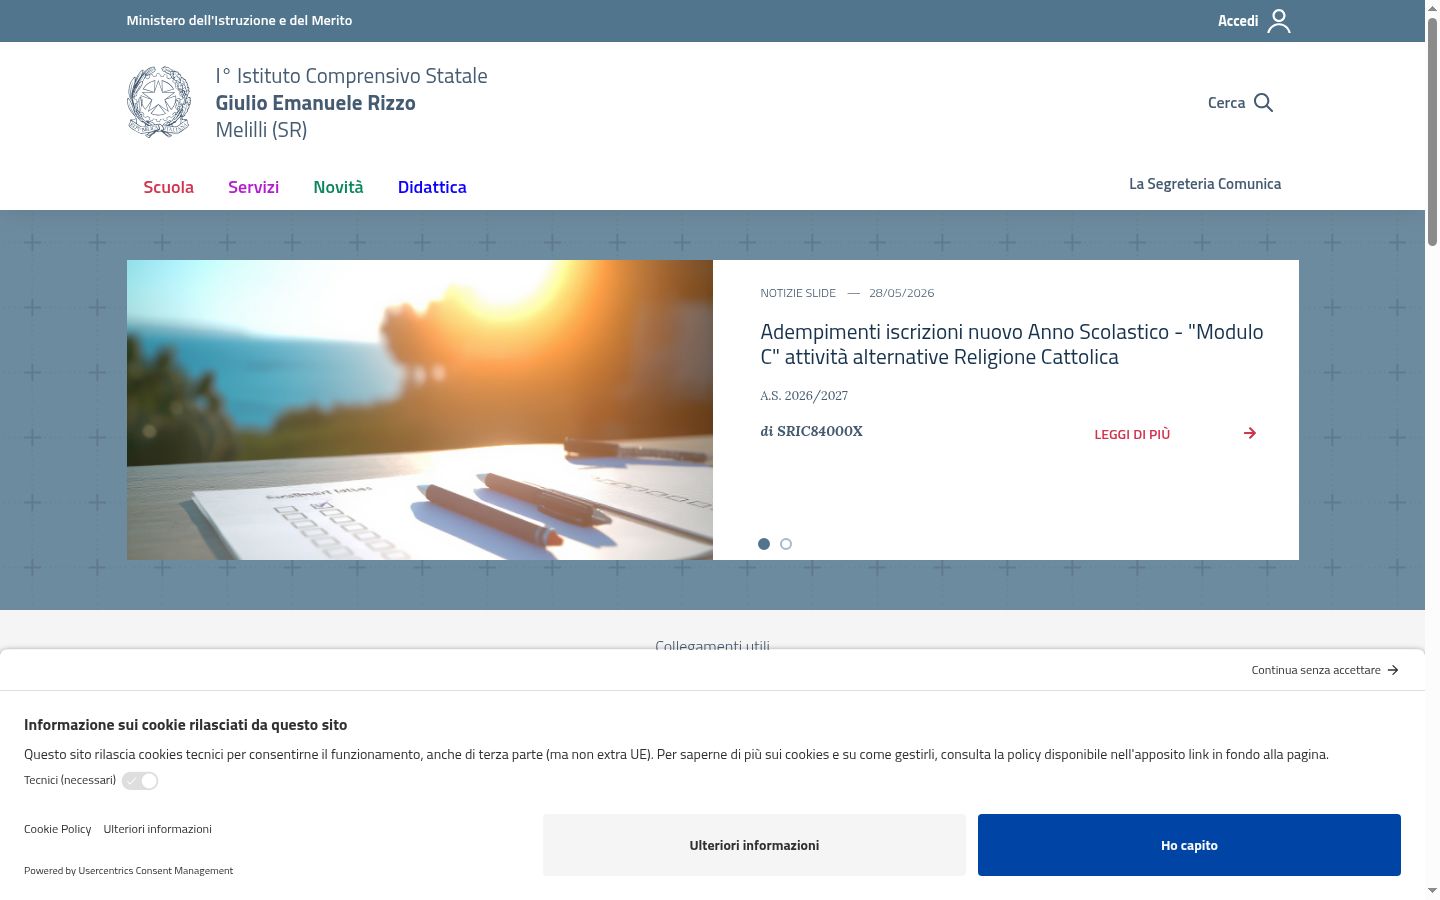Click the date 28/05/2026 on the slide
The height and width of the screenshot is (900, 1440).
pos(901,293)
